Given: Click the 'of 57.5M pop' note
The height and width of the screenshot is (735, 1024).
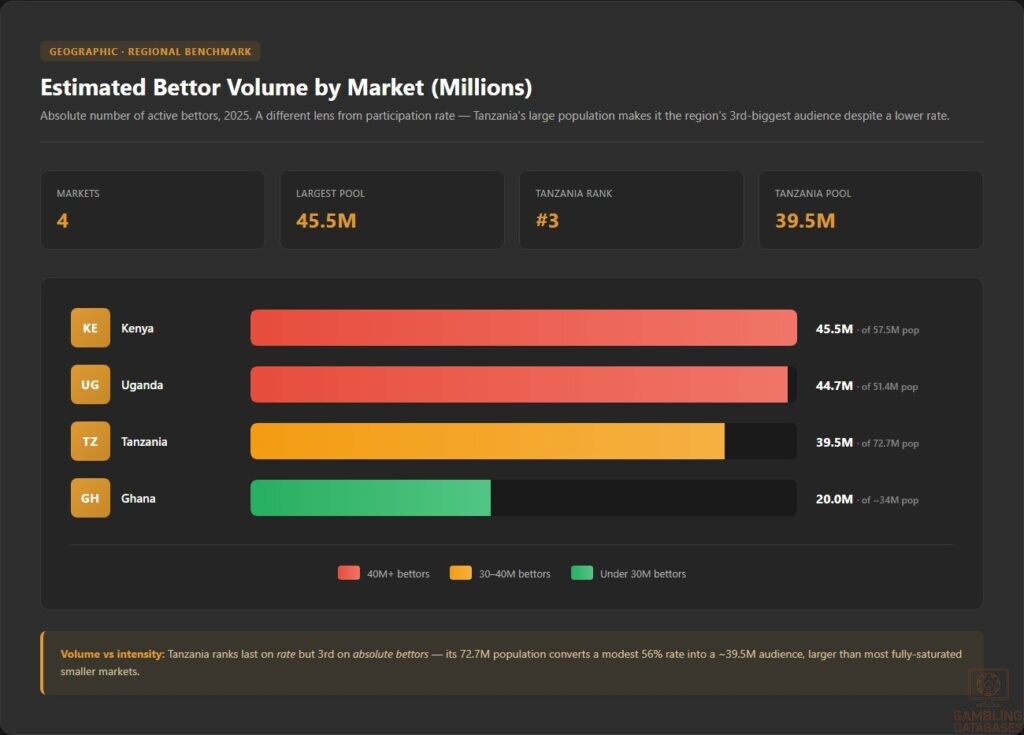Looking at the screenshot, I should coord(890,330).
